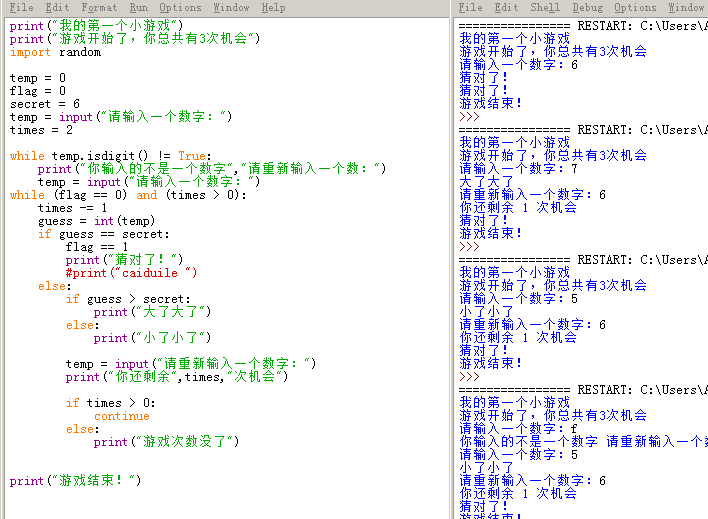Open the Help menu
708x519 pixels.
coord(273,8)
